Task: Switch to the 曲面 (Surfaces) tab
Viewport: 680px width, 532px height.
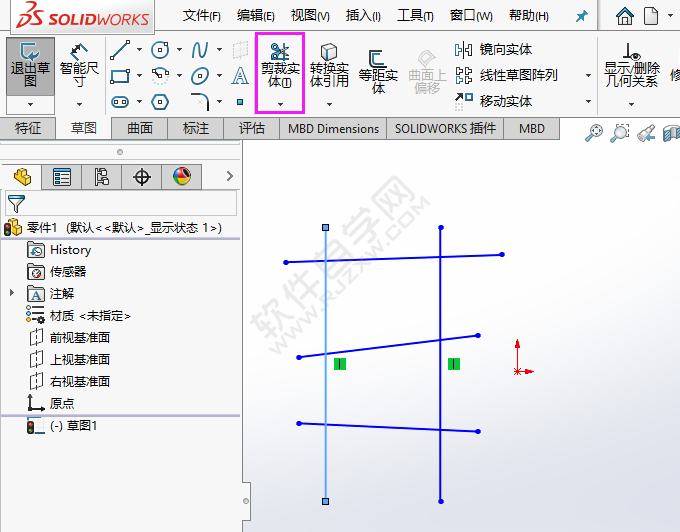Action: click(x=140, y=128)
